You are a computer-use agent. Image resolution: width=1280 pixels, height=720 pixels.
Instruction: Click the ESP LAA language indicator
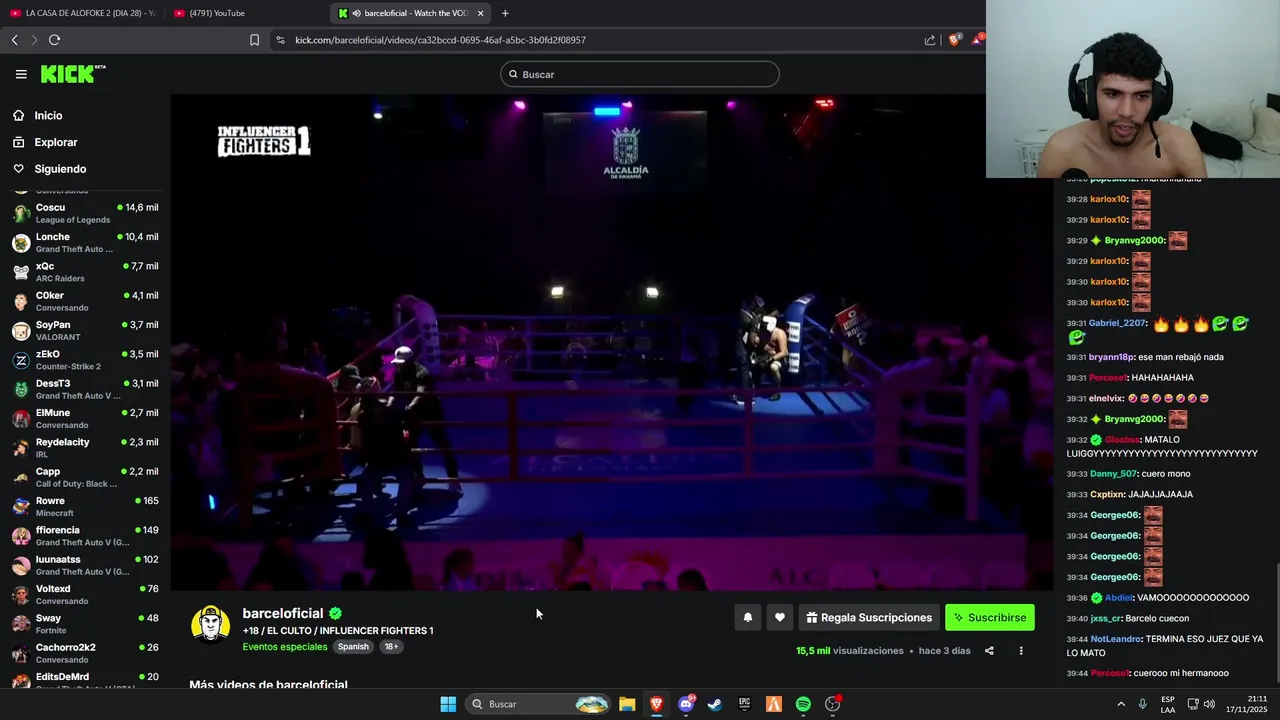tap(1168, 704)
